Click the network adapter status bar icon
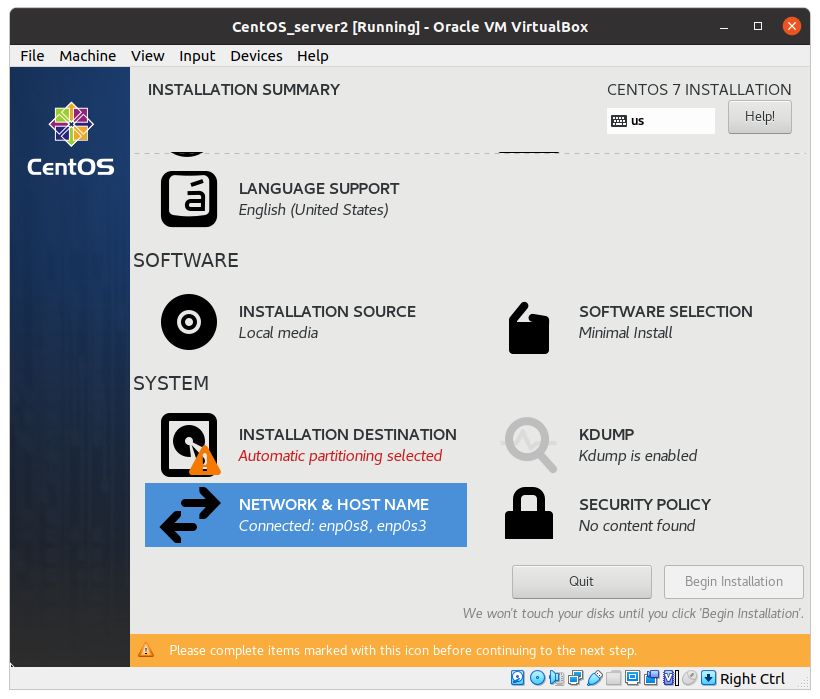820x699 pixels. coord(575,678)
